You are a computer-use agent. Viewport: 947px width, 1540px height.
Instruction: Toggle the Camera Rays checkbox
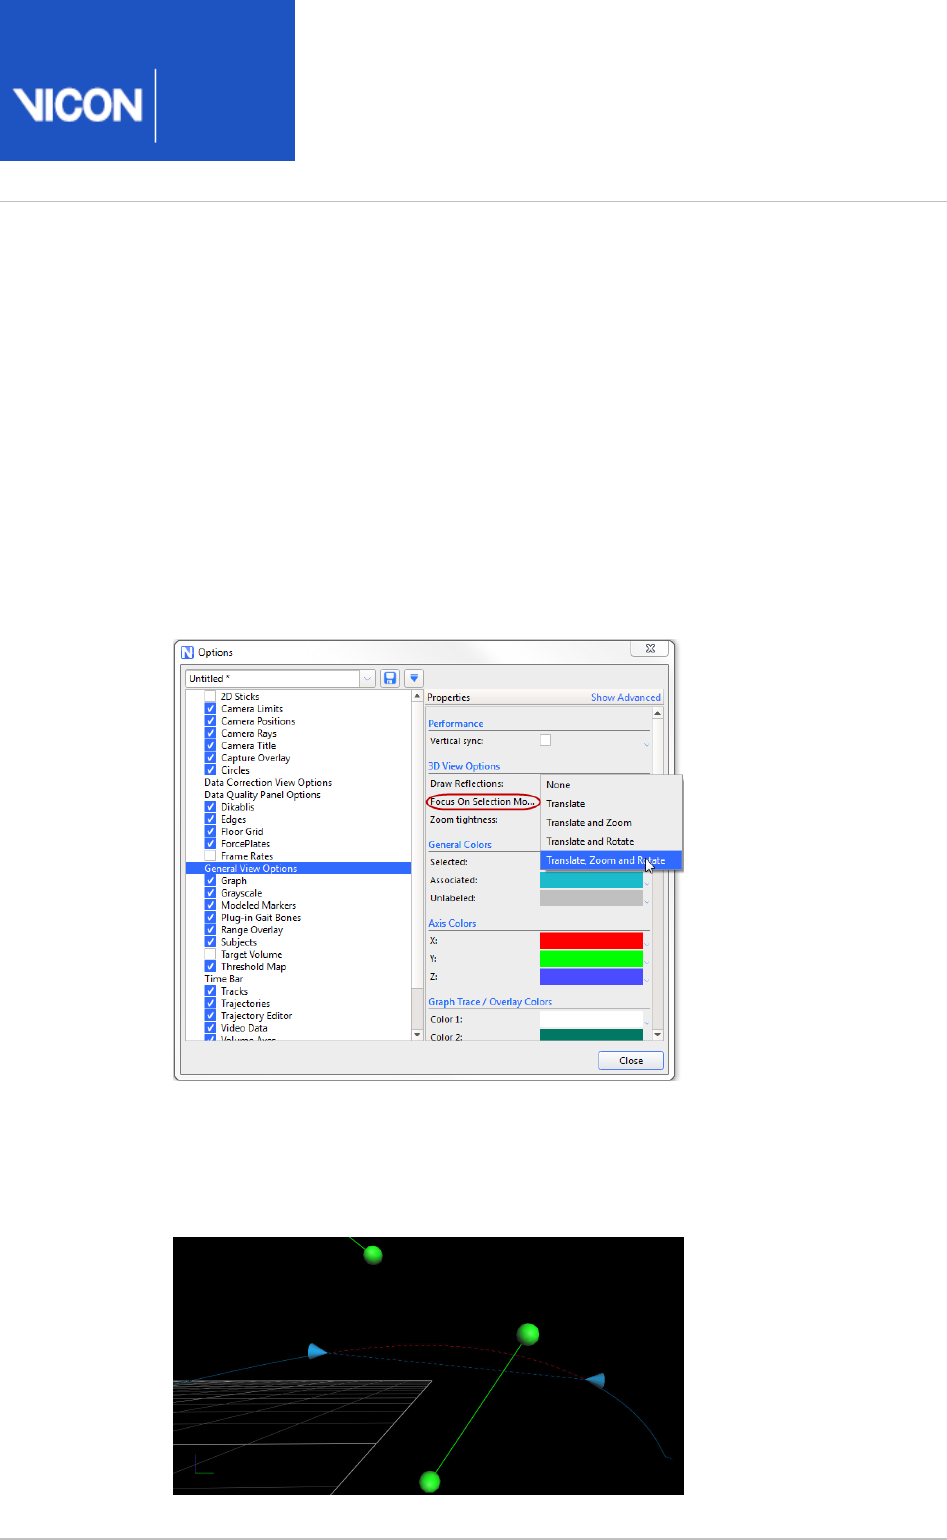pos(210,733)
